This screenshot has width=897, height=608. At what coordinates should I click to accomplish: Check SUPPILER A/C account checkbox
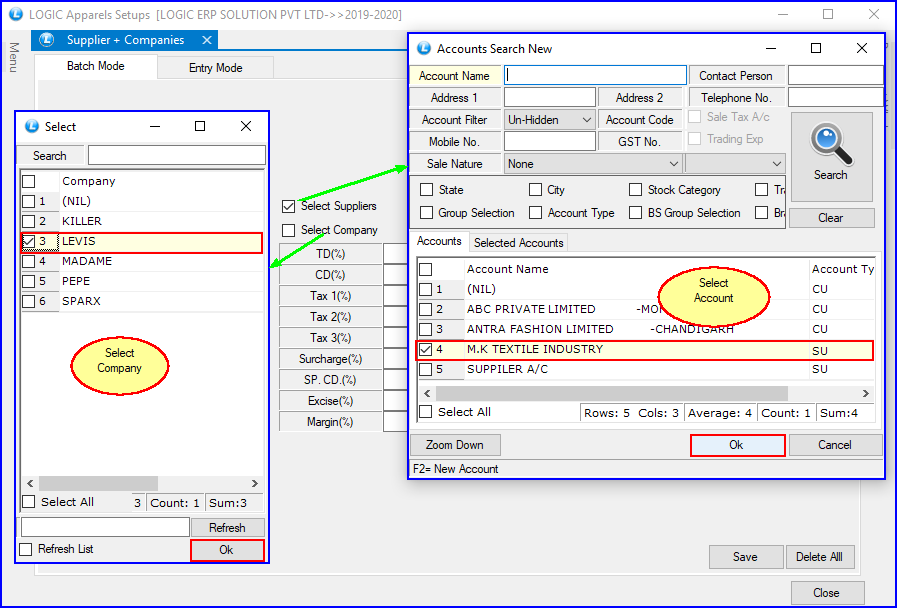coord(426,369)
